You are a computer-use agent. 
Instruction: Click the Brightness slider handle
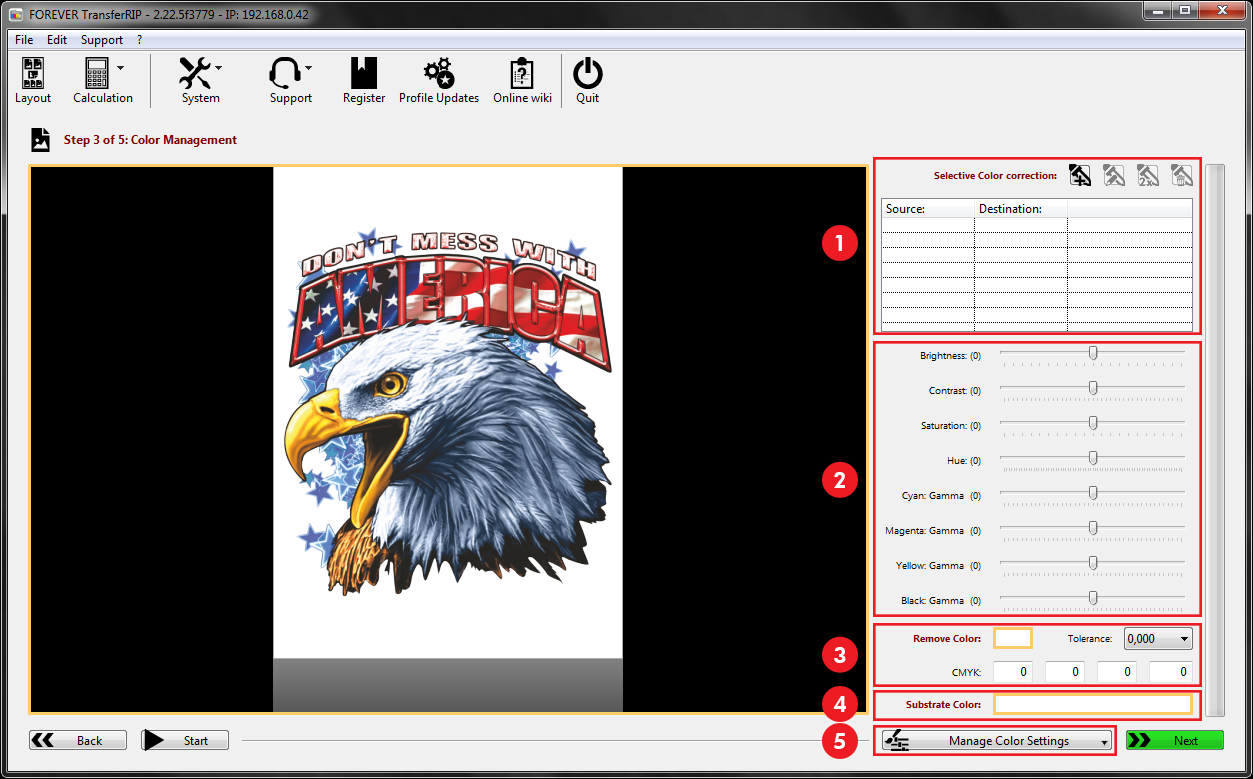coord(1093,352)
